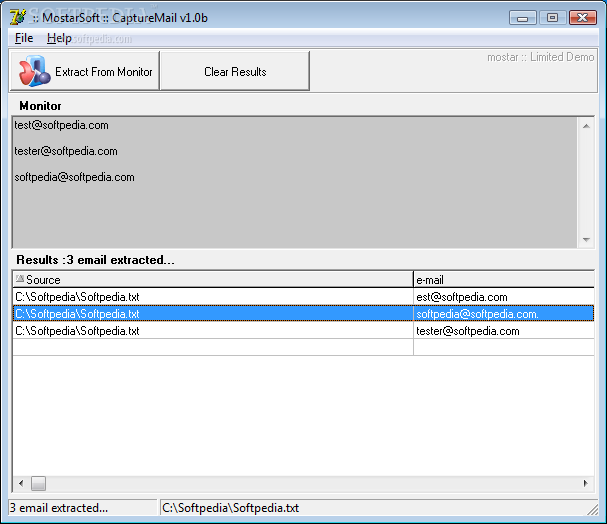Select tester@softpedia.com result cell
The image size is (607, 524).
(504, 330)
